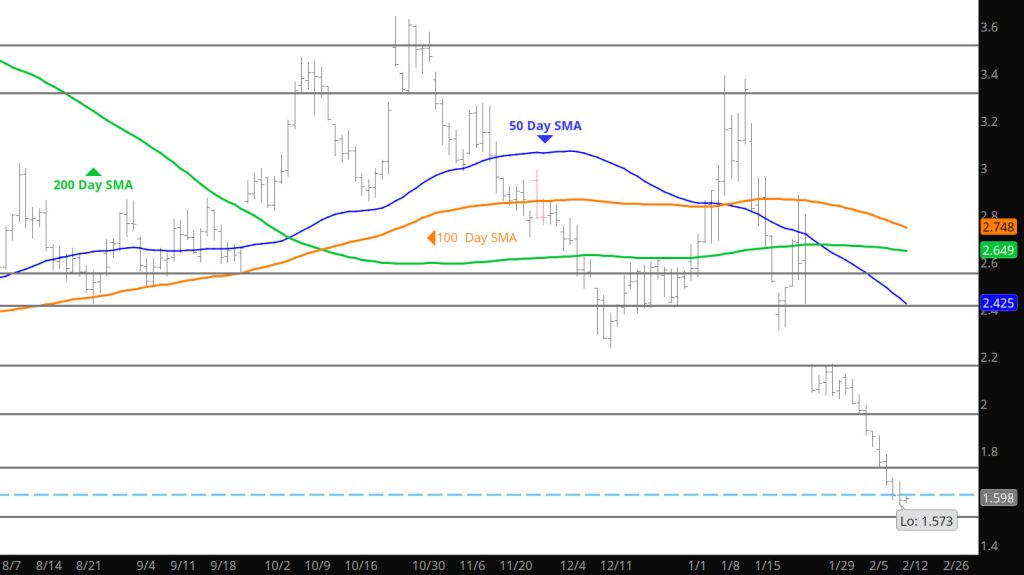
Task: Click the blue 2.425 price tag
Action: pyautogui.click(x=999, y=303)
